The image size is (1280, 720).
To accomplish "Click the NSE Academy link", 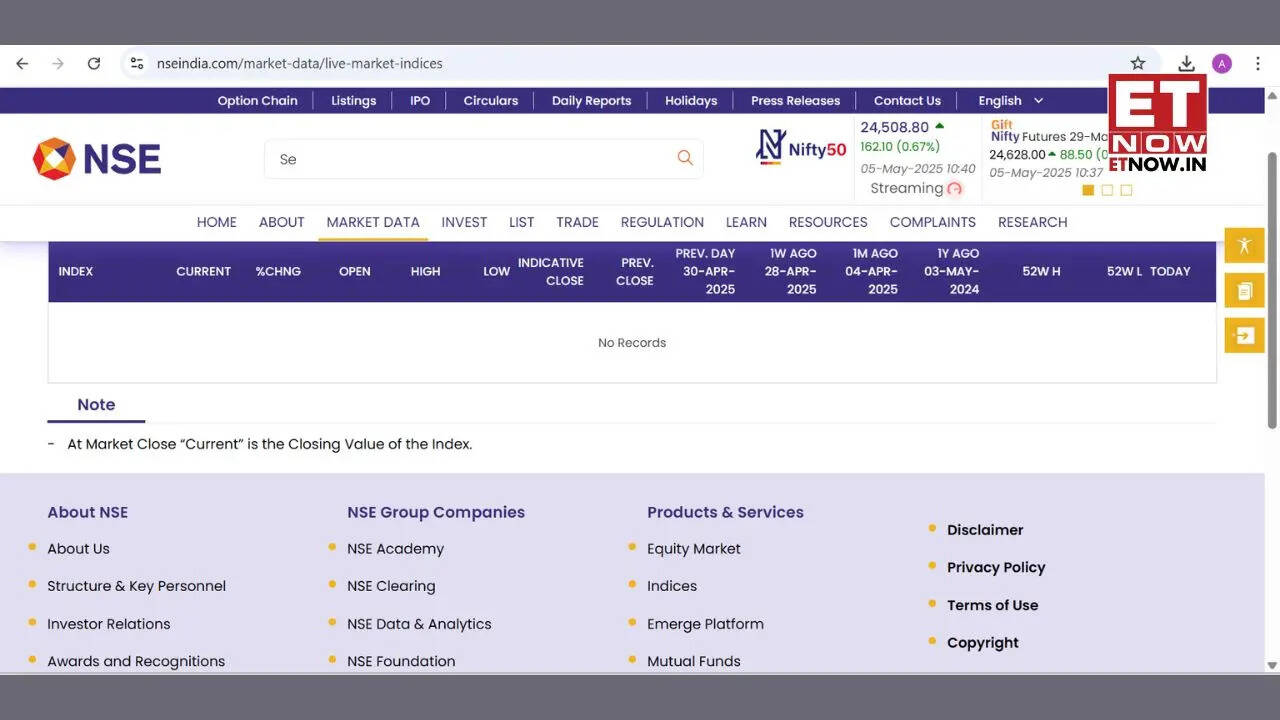I will pyautogui.click(x=395, y=548).
